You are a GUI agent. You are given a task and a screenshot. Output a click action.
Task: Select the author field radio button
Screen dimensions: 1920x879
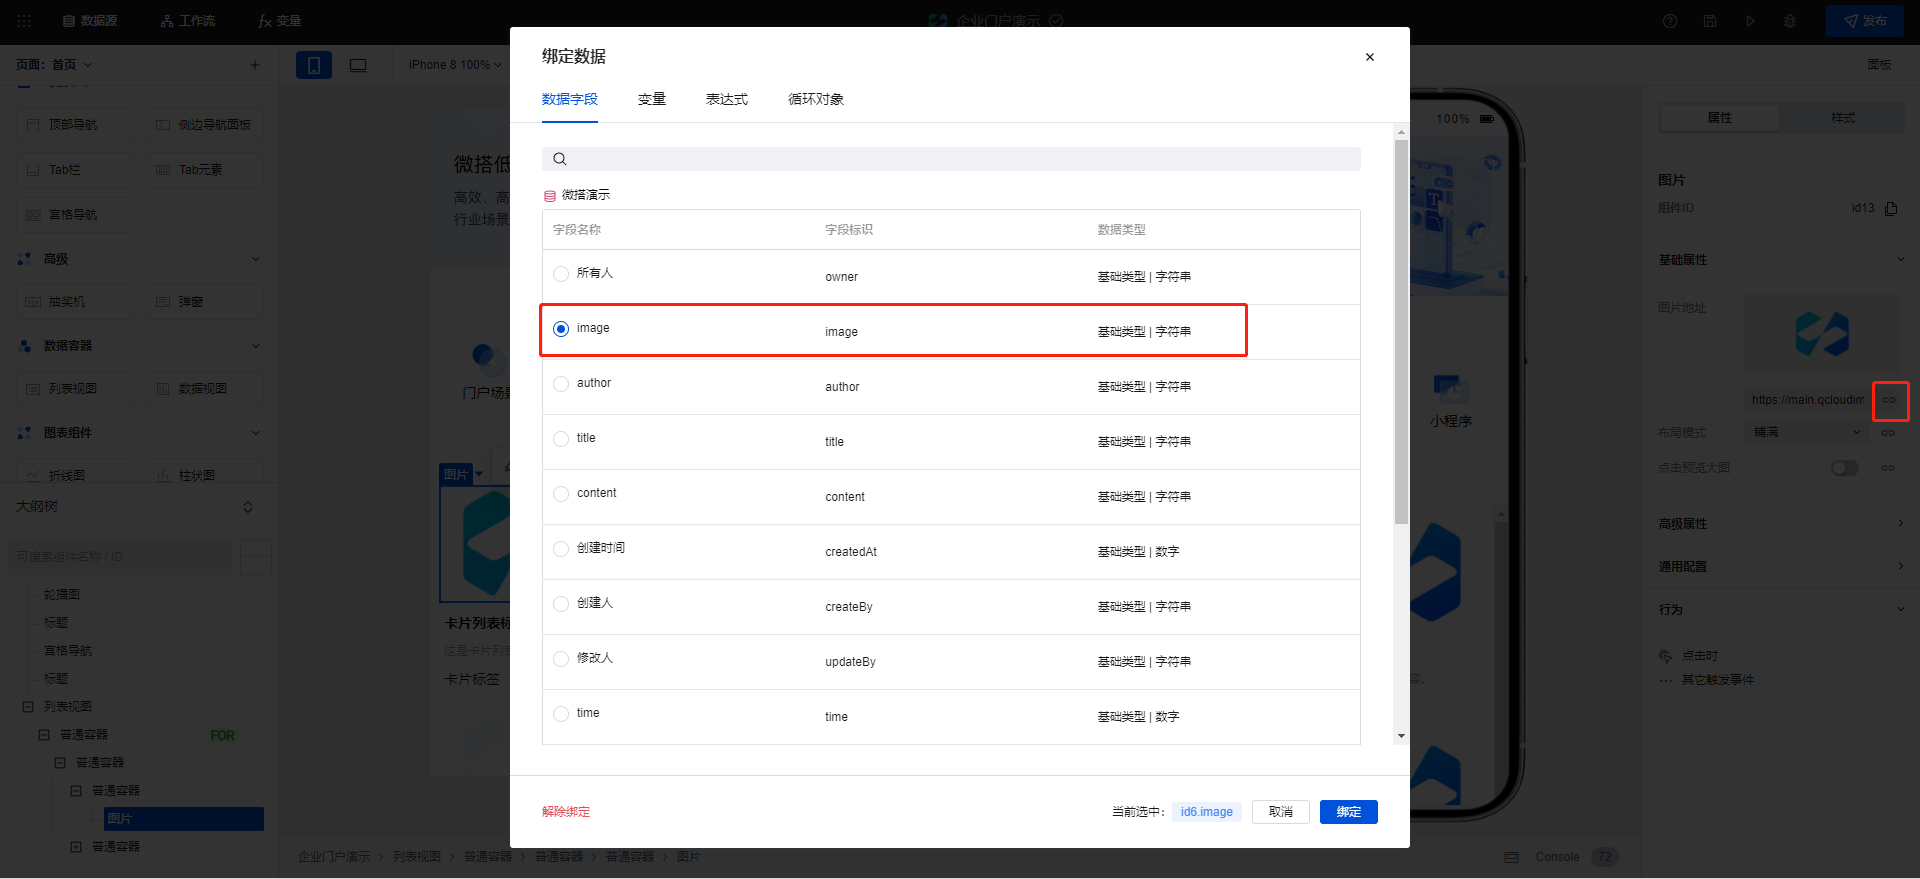pos(561,384)
